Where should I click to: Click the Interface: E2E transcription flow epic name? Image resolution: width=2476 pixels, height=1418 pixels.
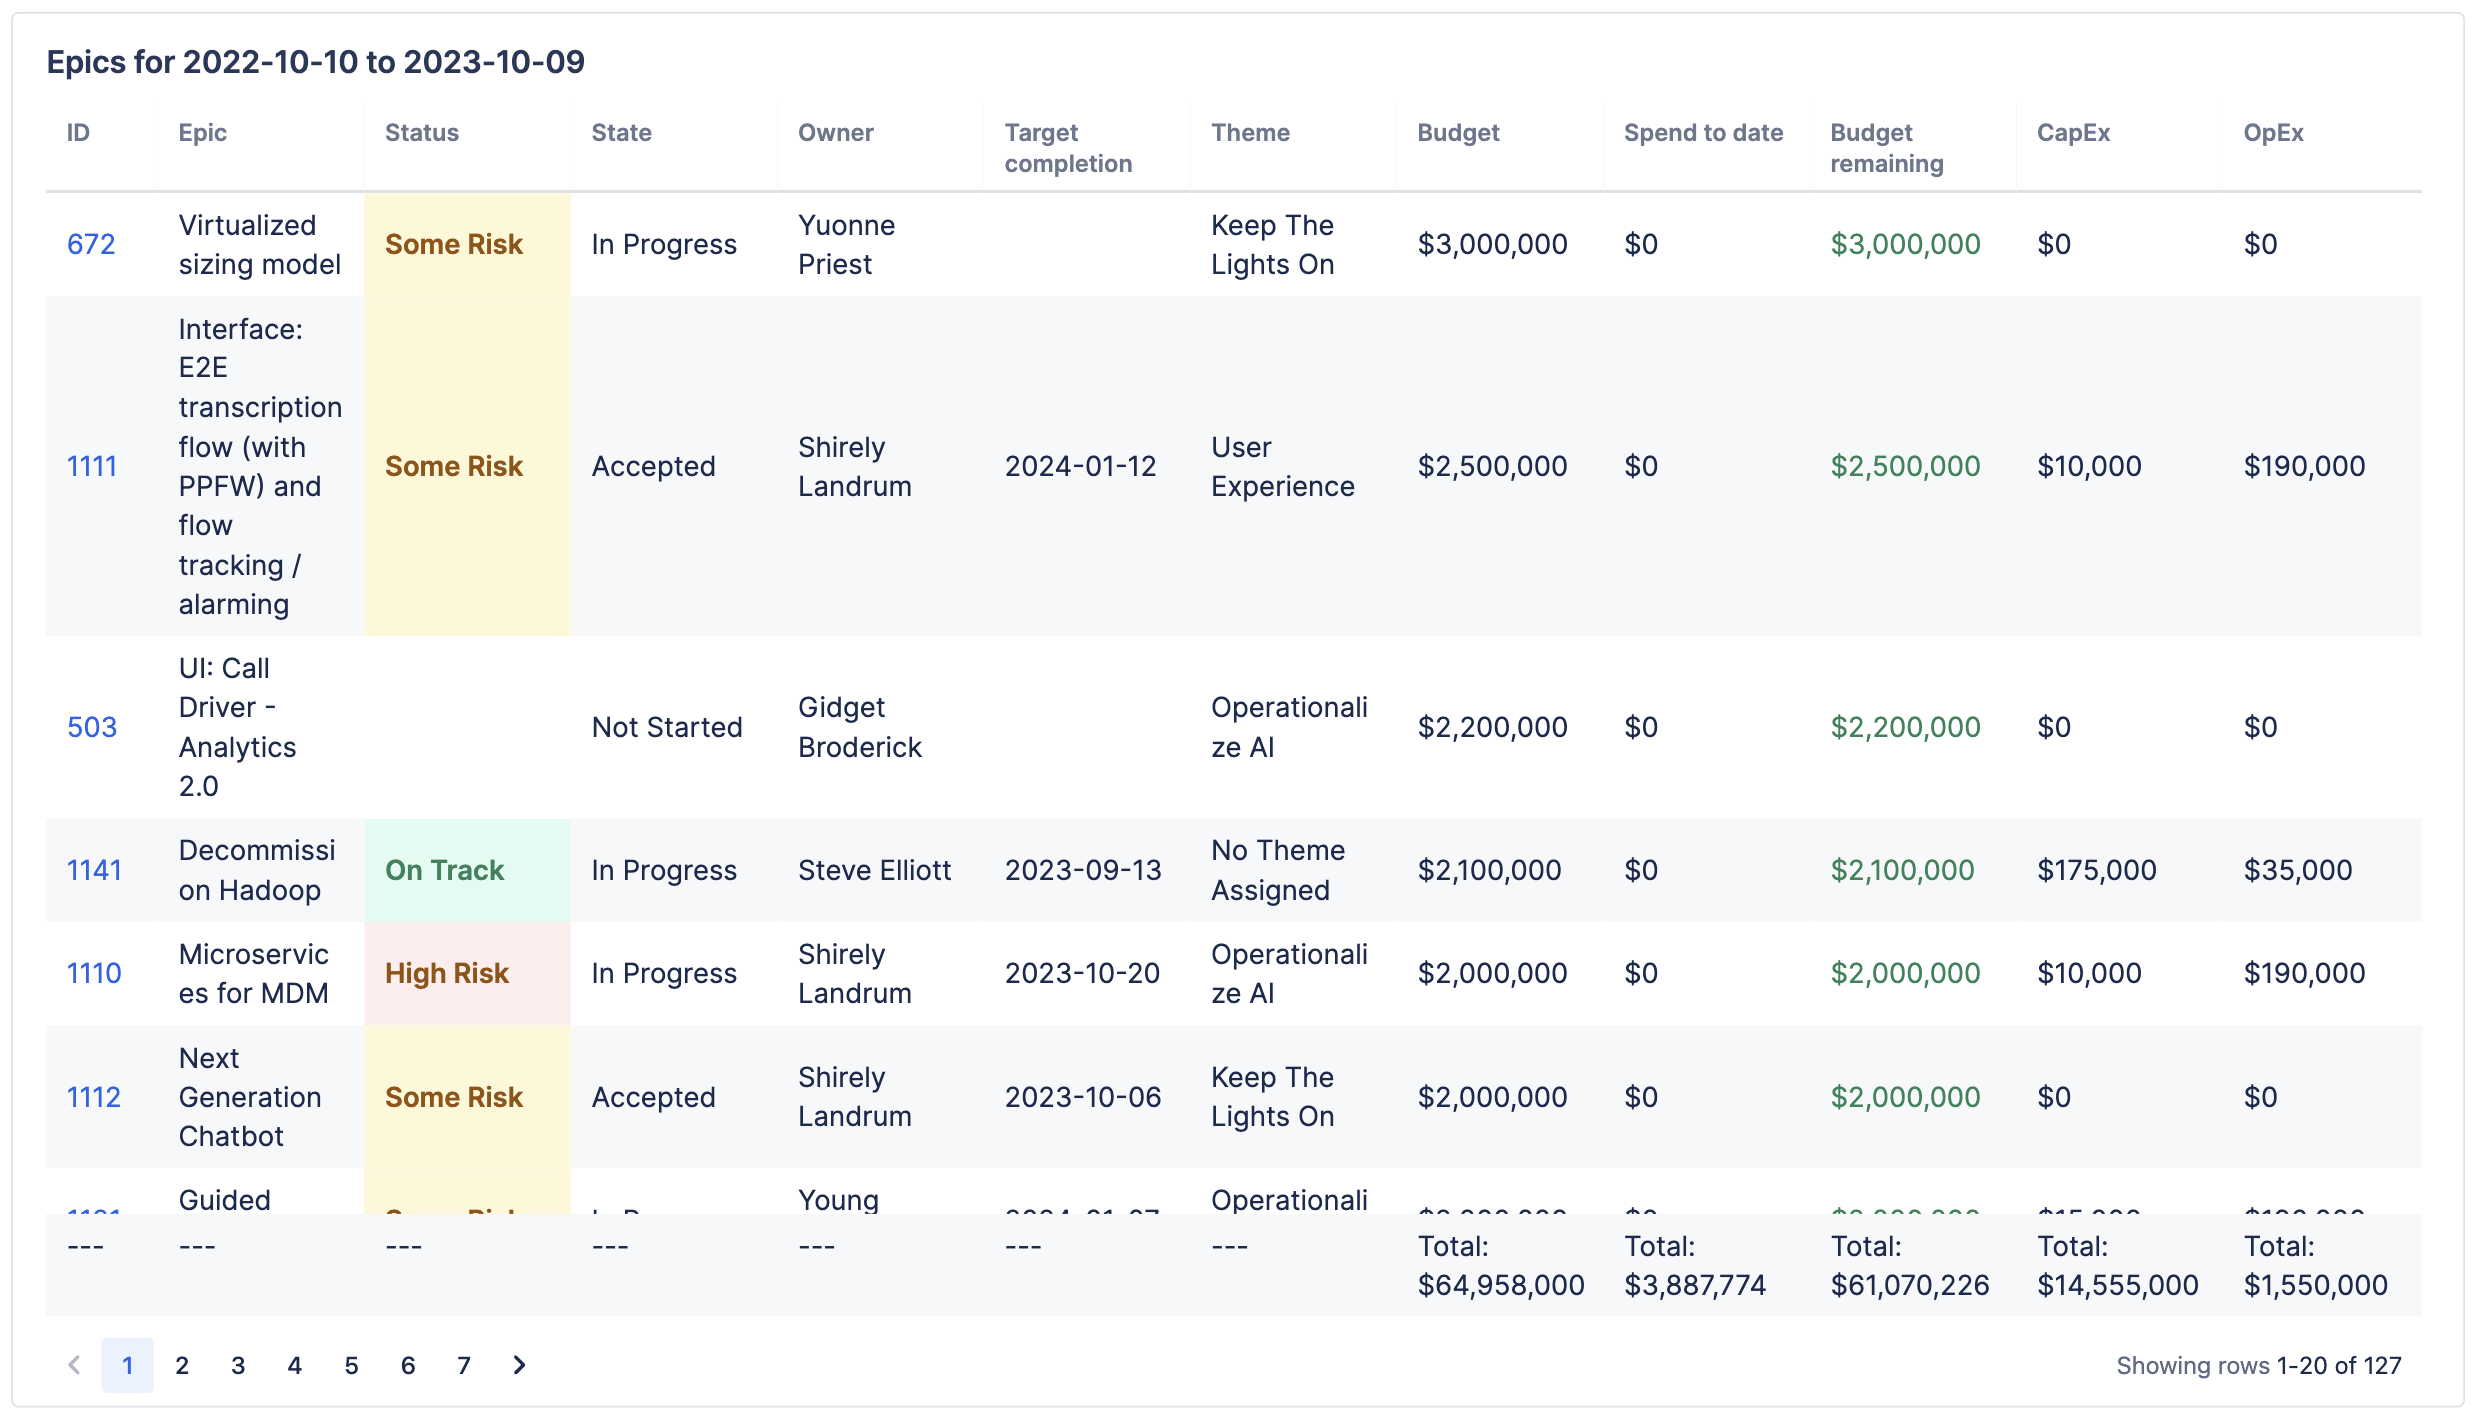(260, 466)
